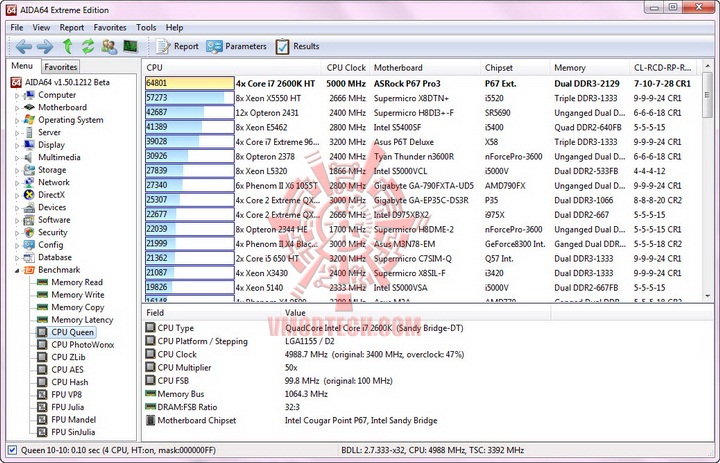
Task: Open the File menu
Action: [17, 28]
